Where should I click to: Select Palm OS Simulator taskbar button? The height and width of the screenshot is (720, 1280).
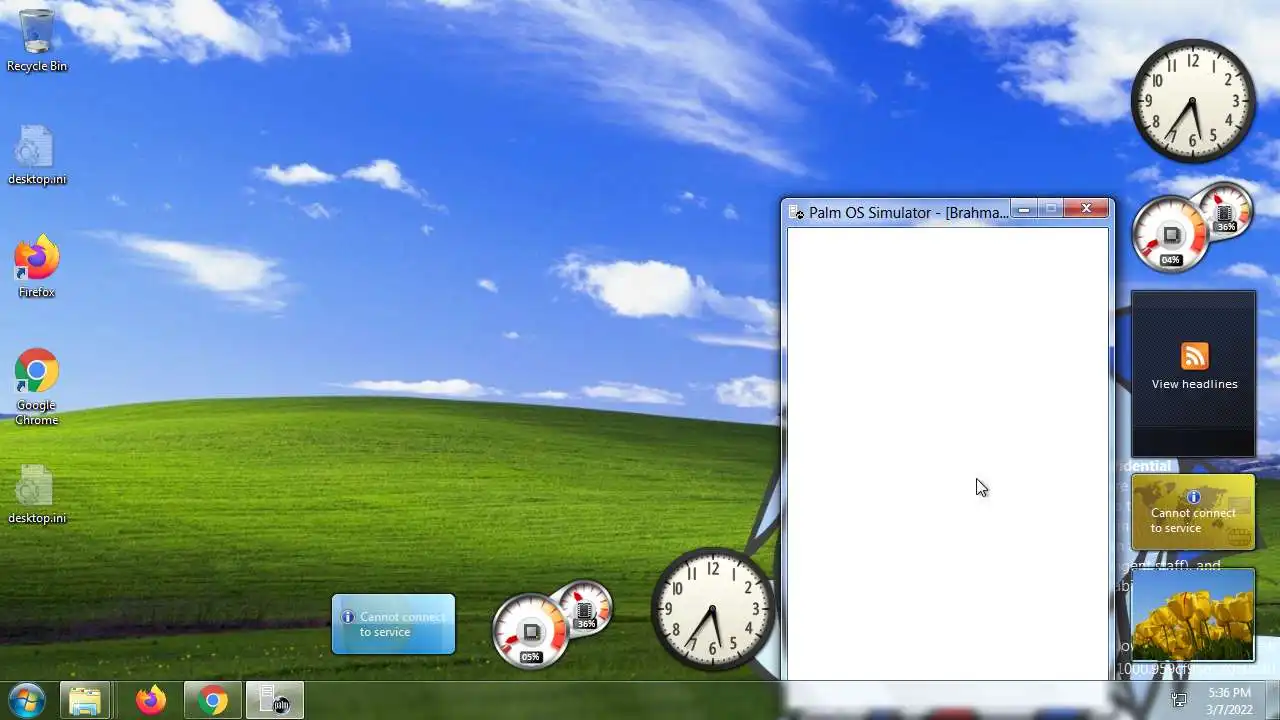[275, 700]
